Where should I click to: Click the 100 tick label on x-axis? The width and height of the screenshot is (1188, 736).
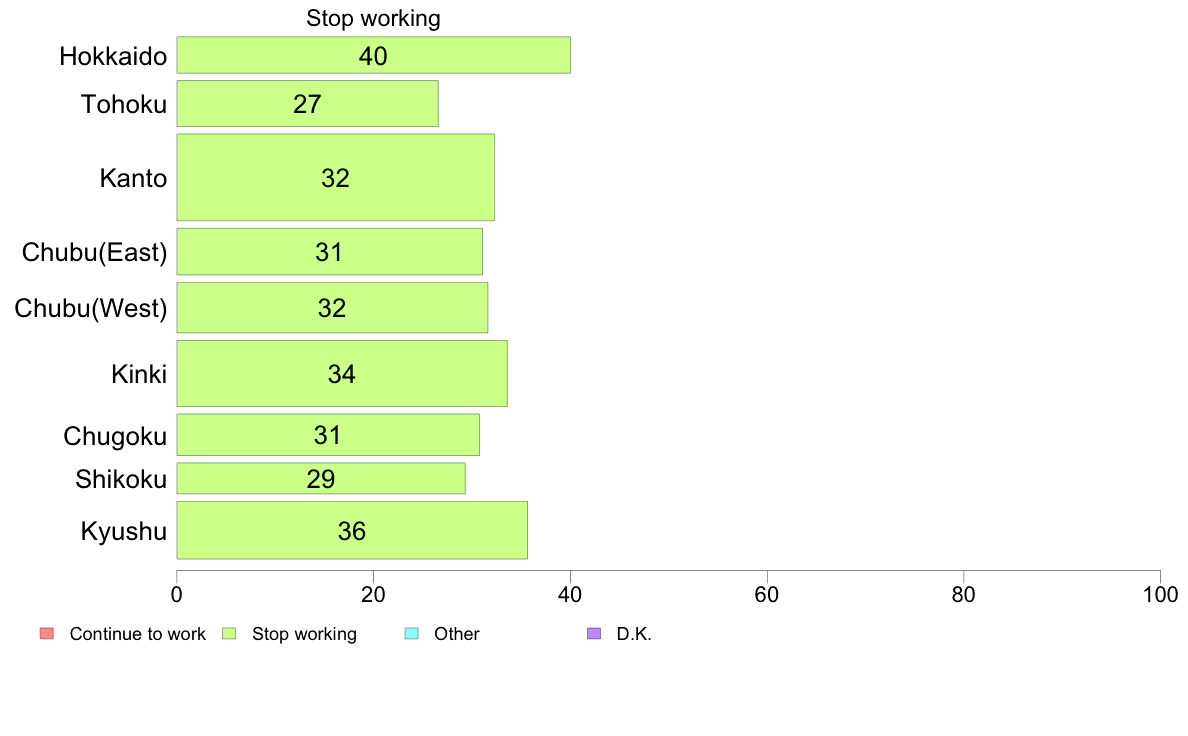[1160, 594]
